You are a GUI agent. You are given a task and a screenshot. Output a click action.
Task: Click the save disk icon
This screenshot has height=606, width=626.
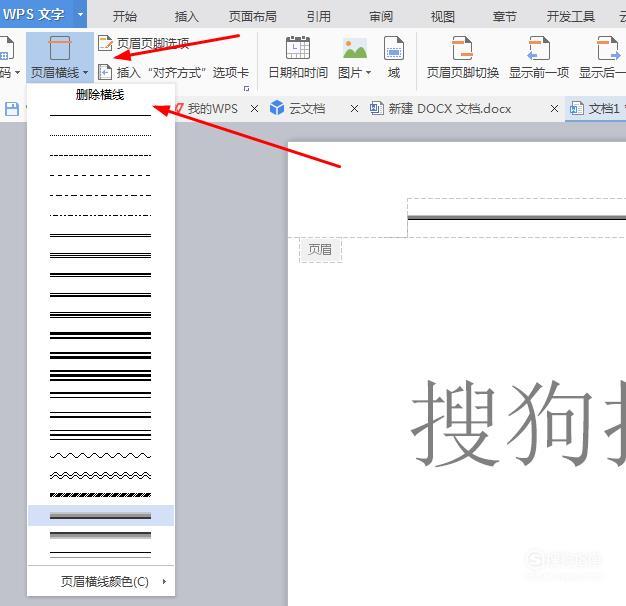12,109
